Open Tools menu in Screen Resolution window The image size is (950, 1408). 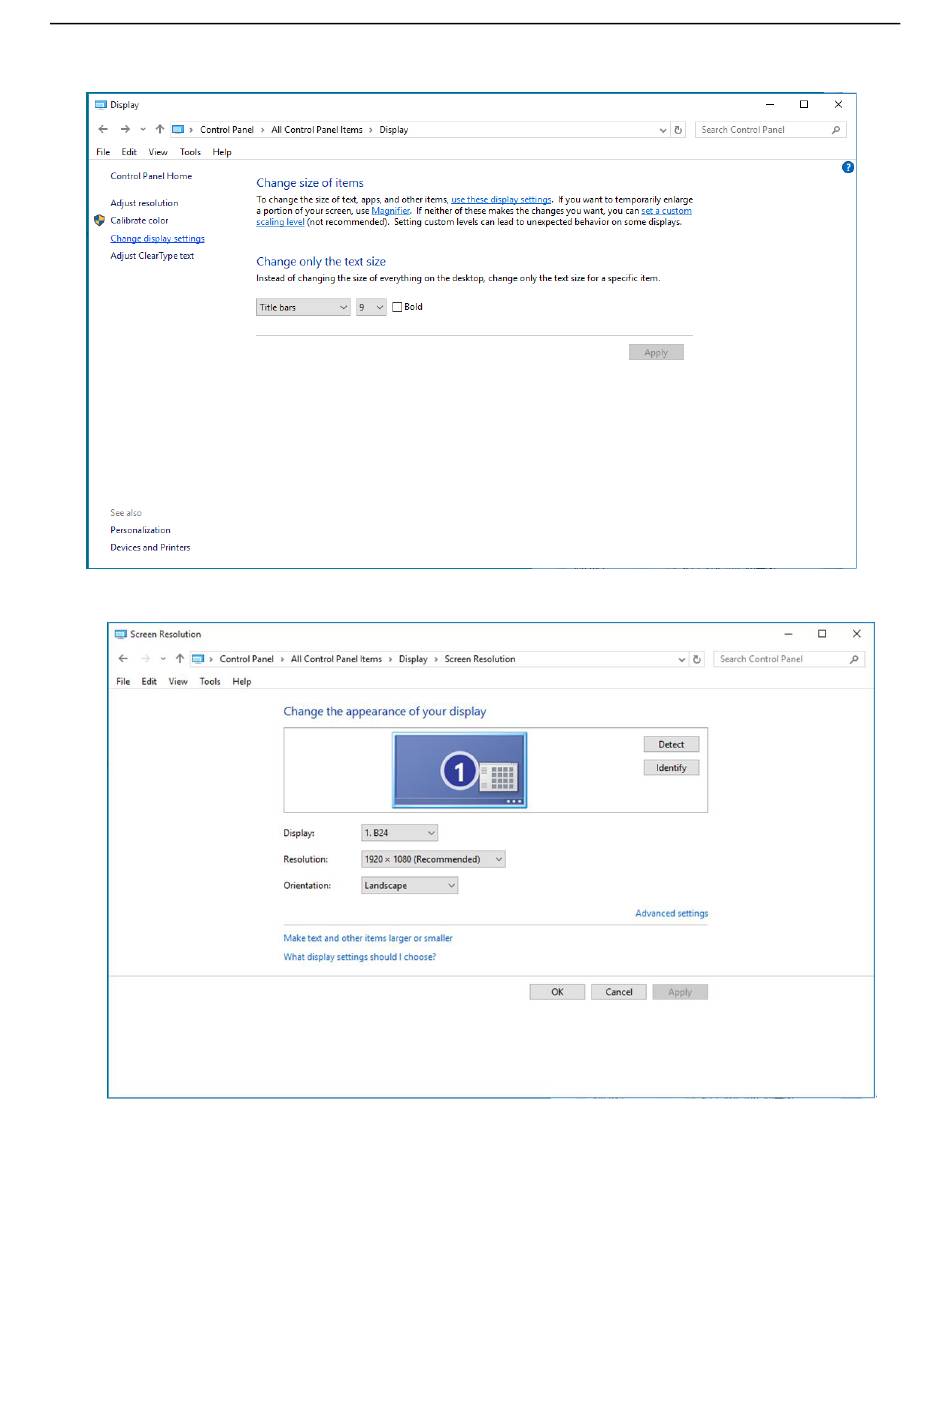[x=210, y=682]
